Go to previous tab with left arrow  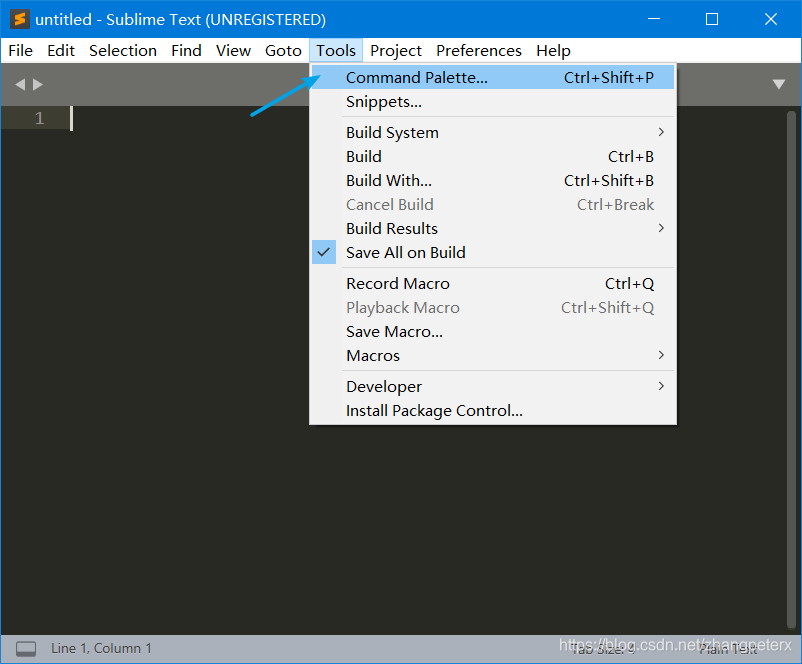tap(20, 84)
